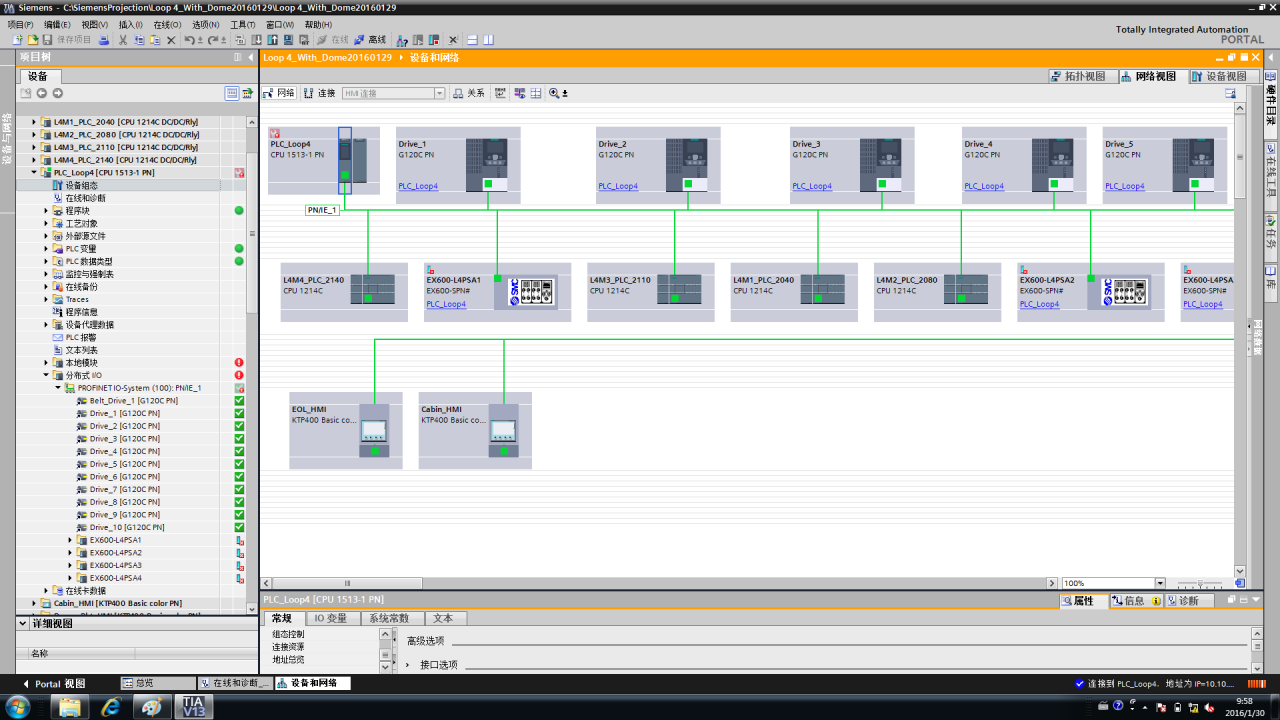Click the 网络 network button in editor toolbar

click(x=279, y=93)
